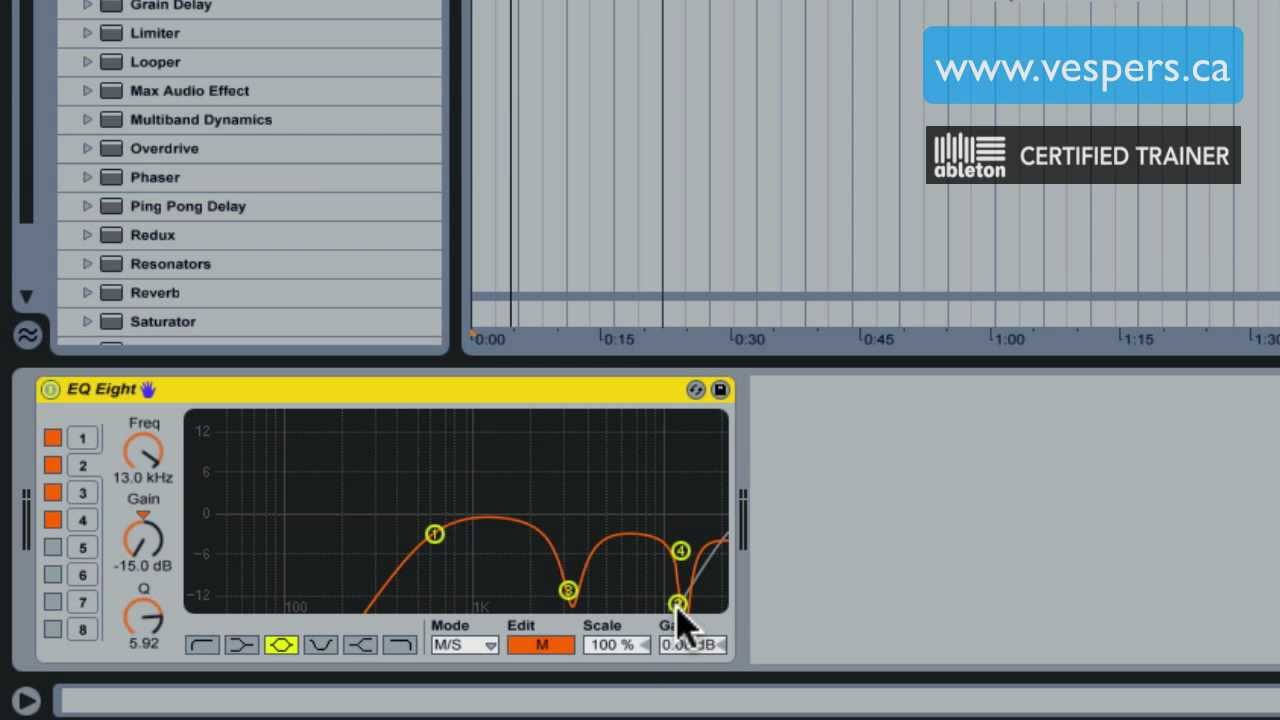Open the Mode M/S dropdown
Image resolution: width=1280 pixels, height=720 pixels.
465,645
